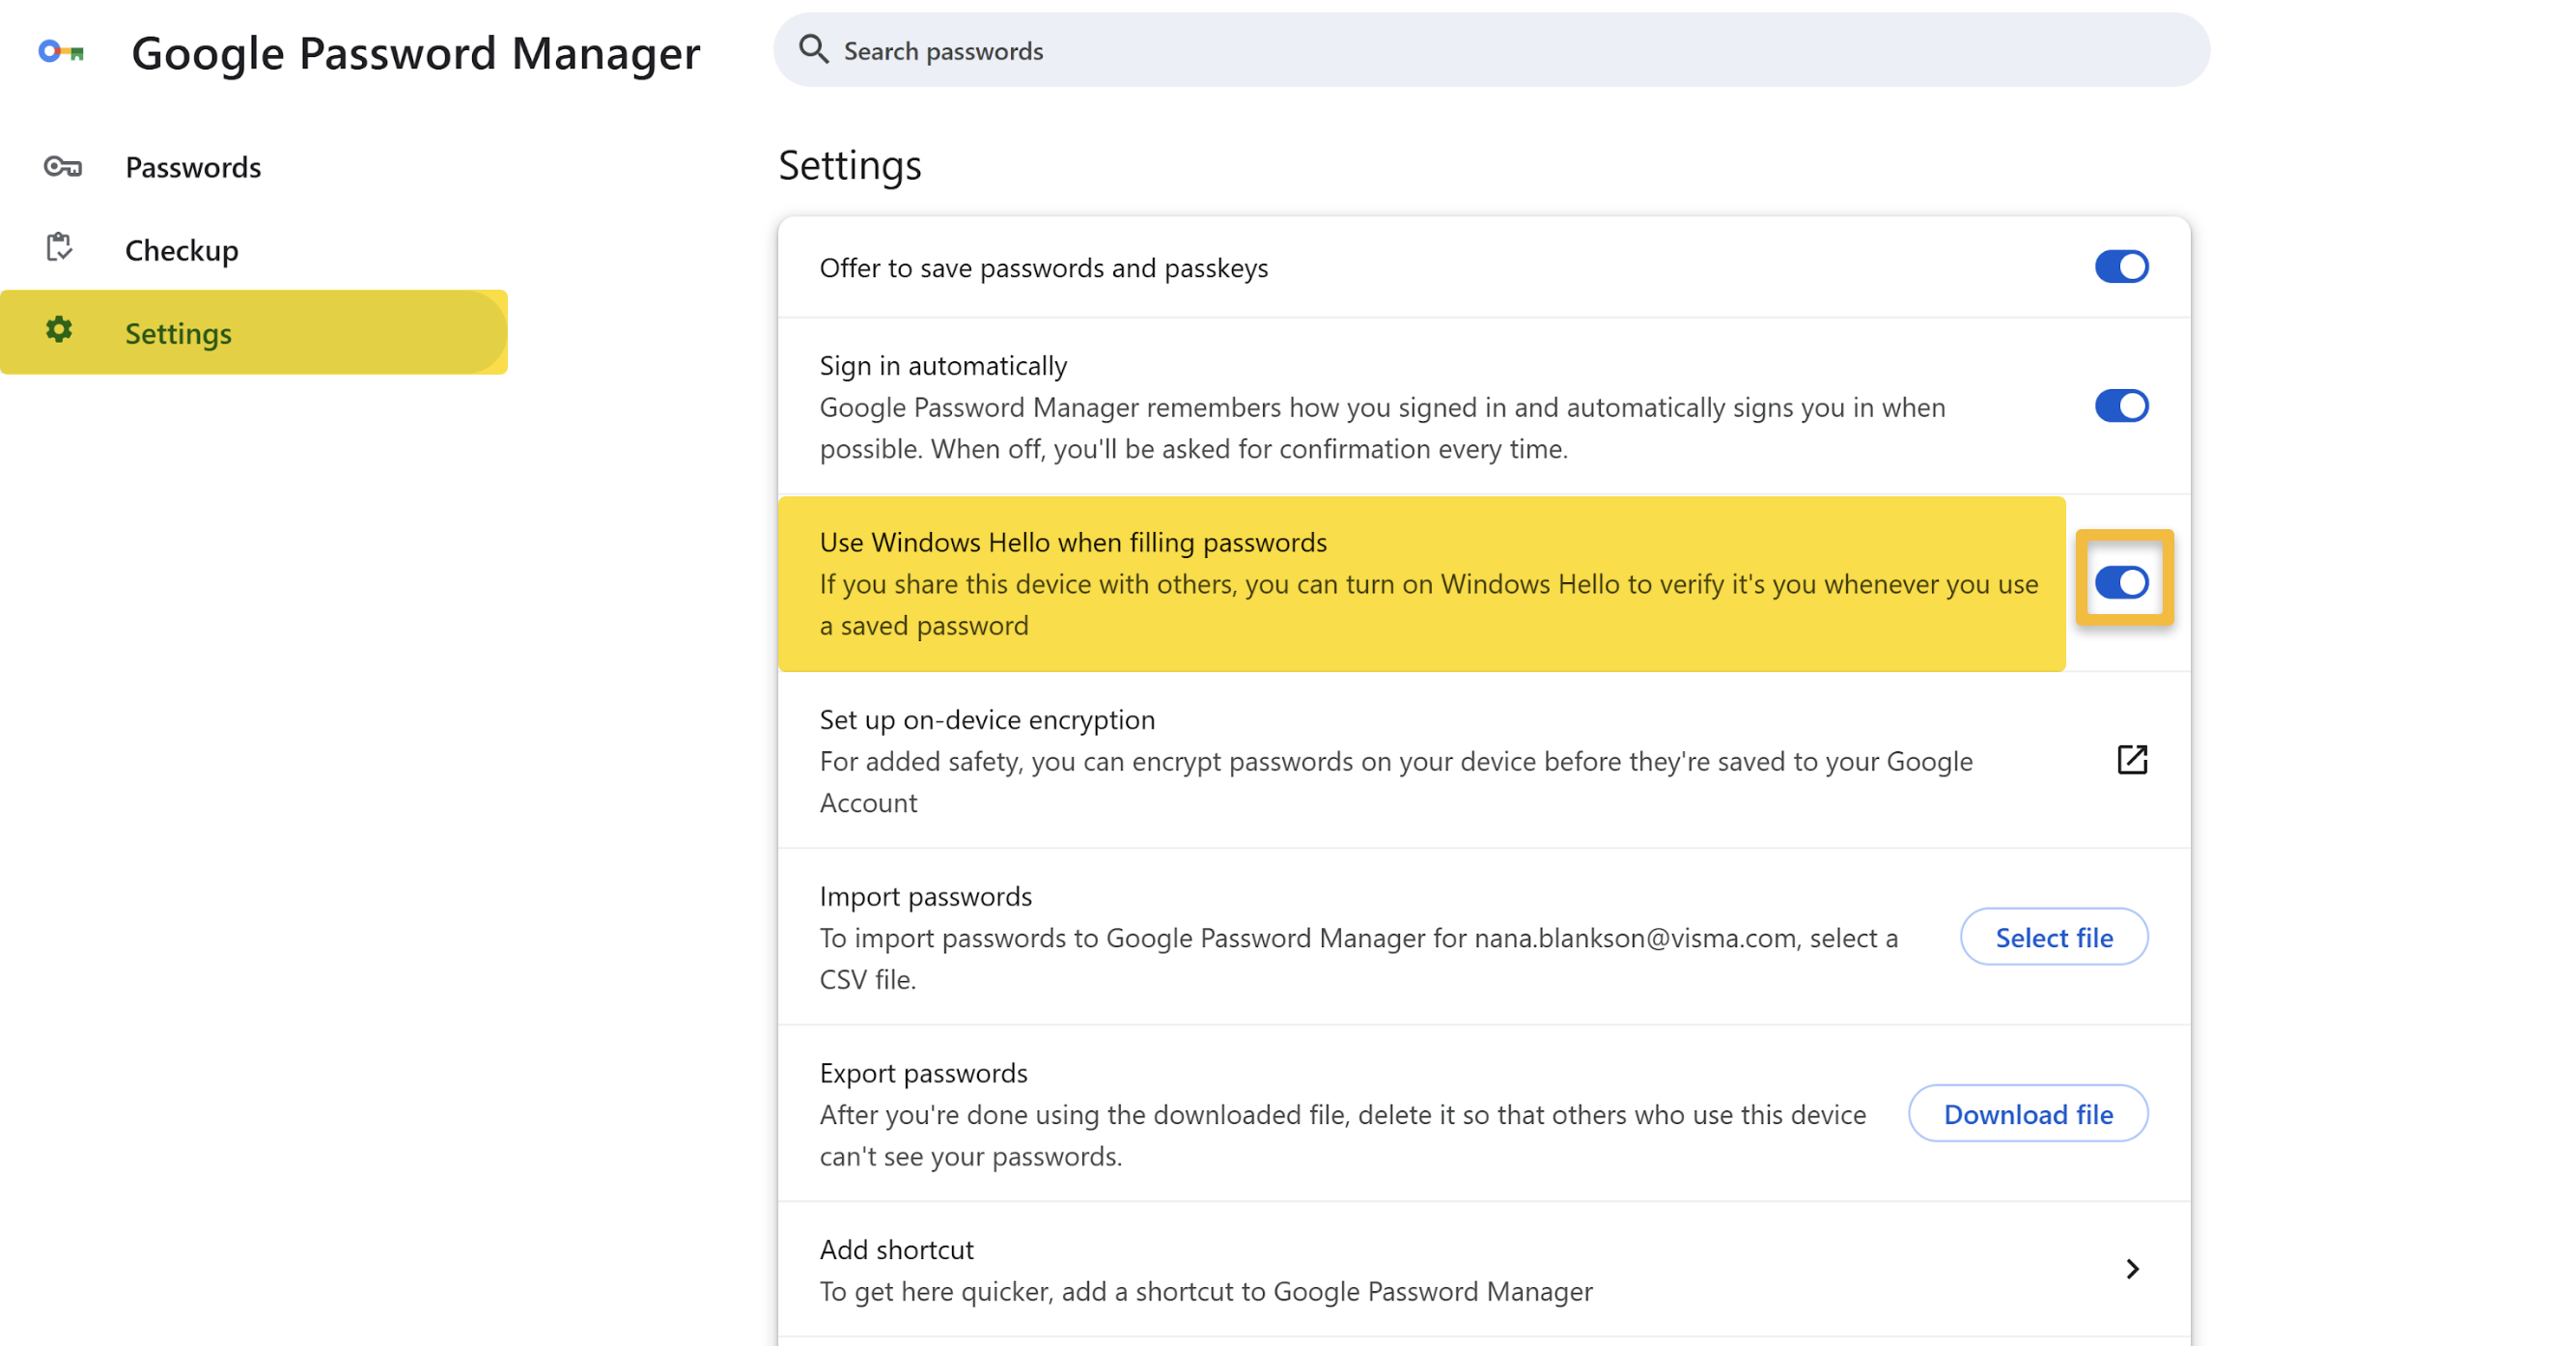Click the clipboard icon beside Checkup
This screenshot has height=1346, width=2576.
point(60,249)
